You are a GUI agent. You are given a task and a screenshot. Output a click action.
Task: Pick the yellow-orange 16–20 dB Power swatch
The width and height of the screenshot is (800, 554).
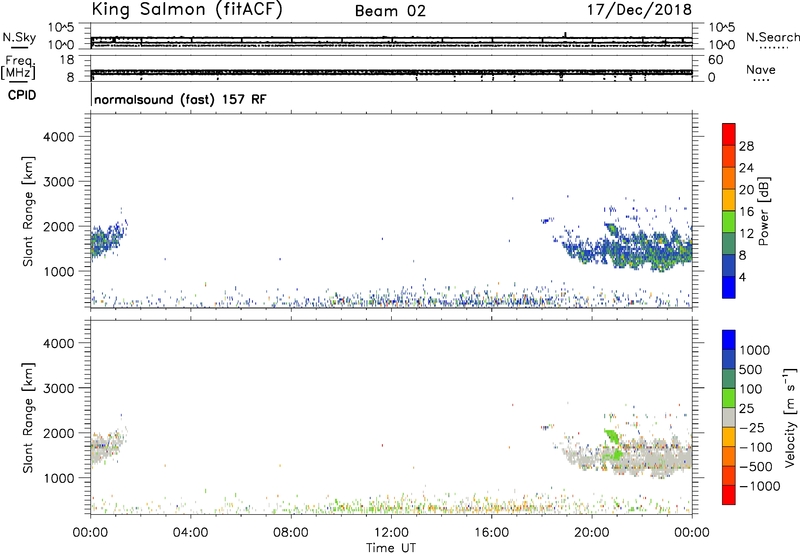(729, 199)
